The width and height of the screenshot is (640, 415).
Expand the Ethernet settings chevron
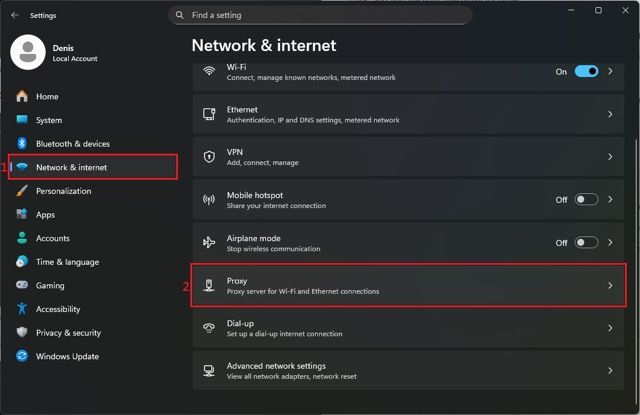[x=610, y=115]
